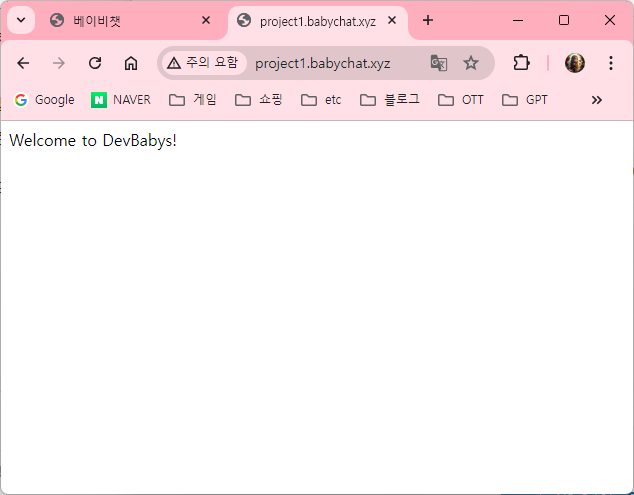Close the 베이비챗 tab
This screenshot has width=634, height=495.
coord(206,20)
